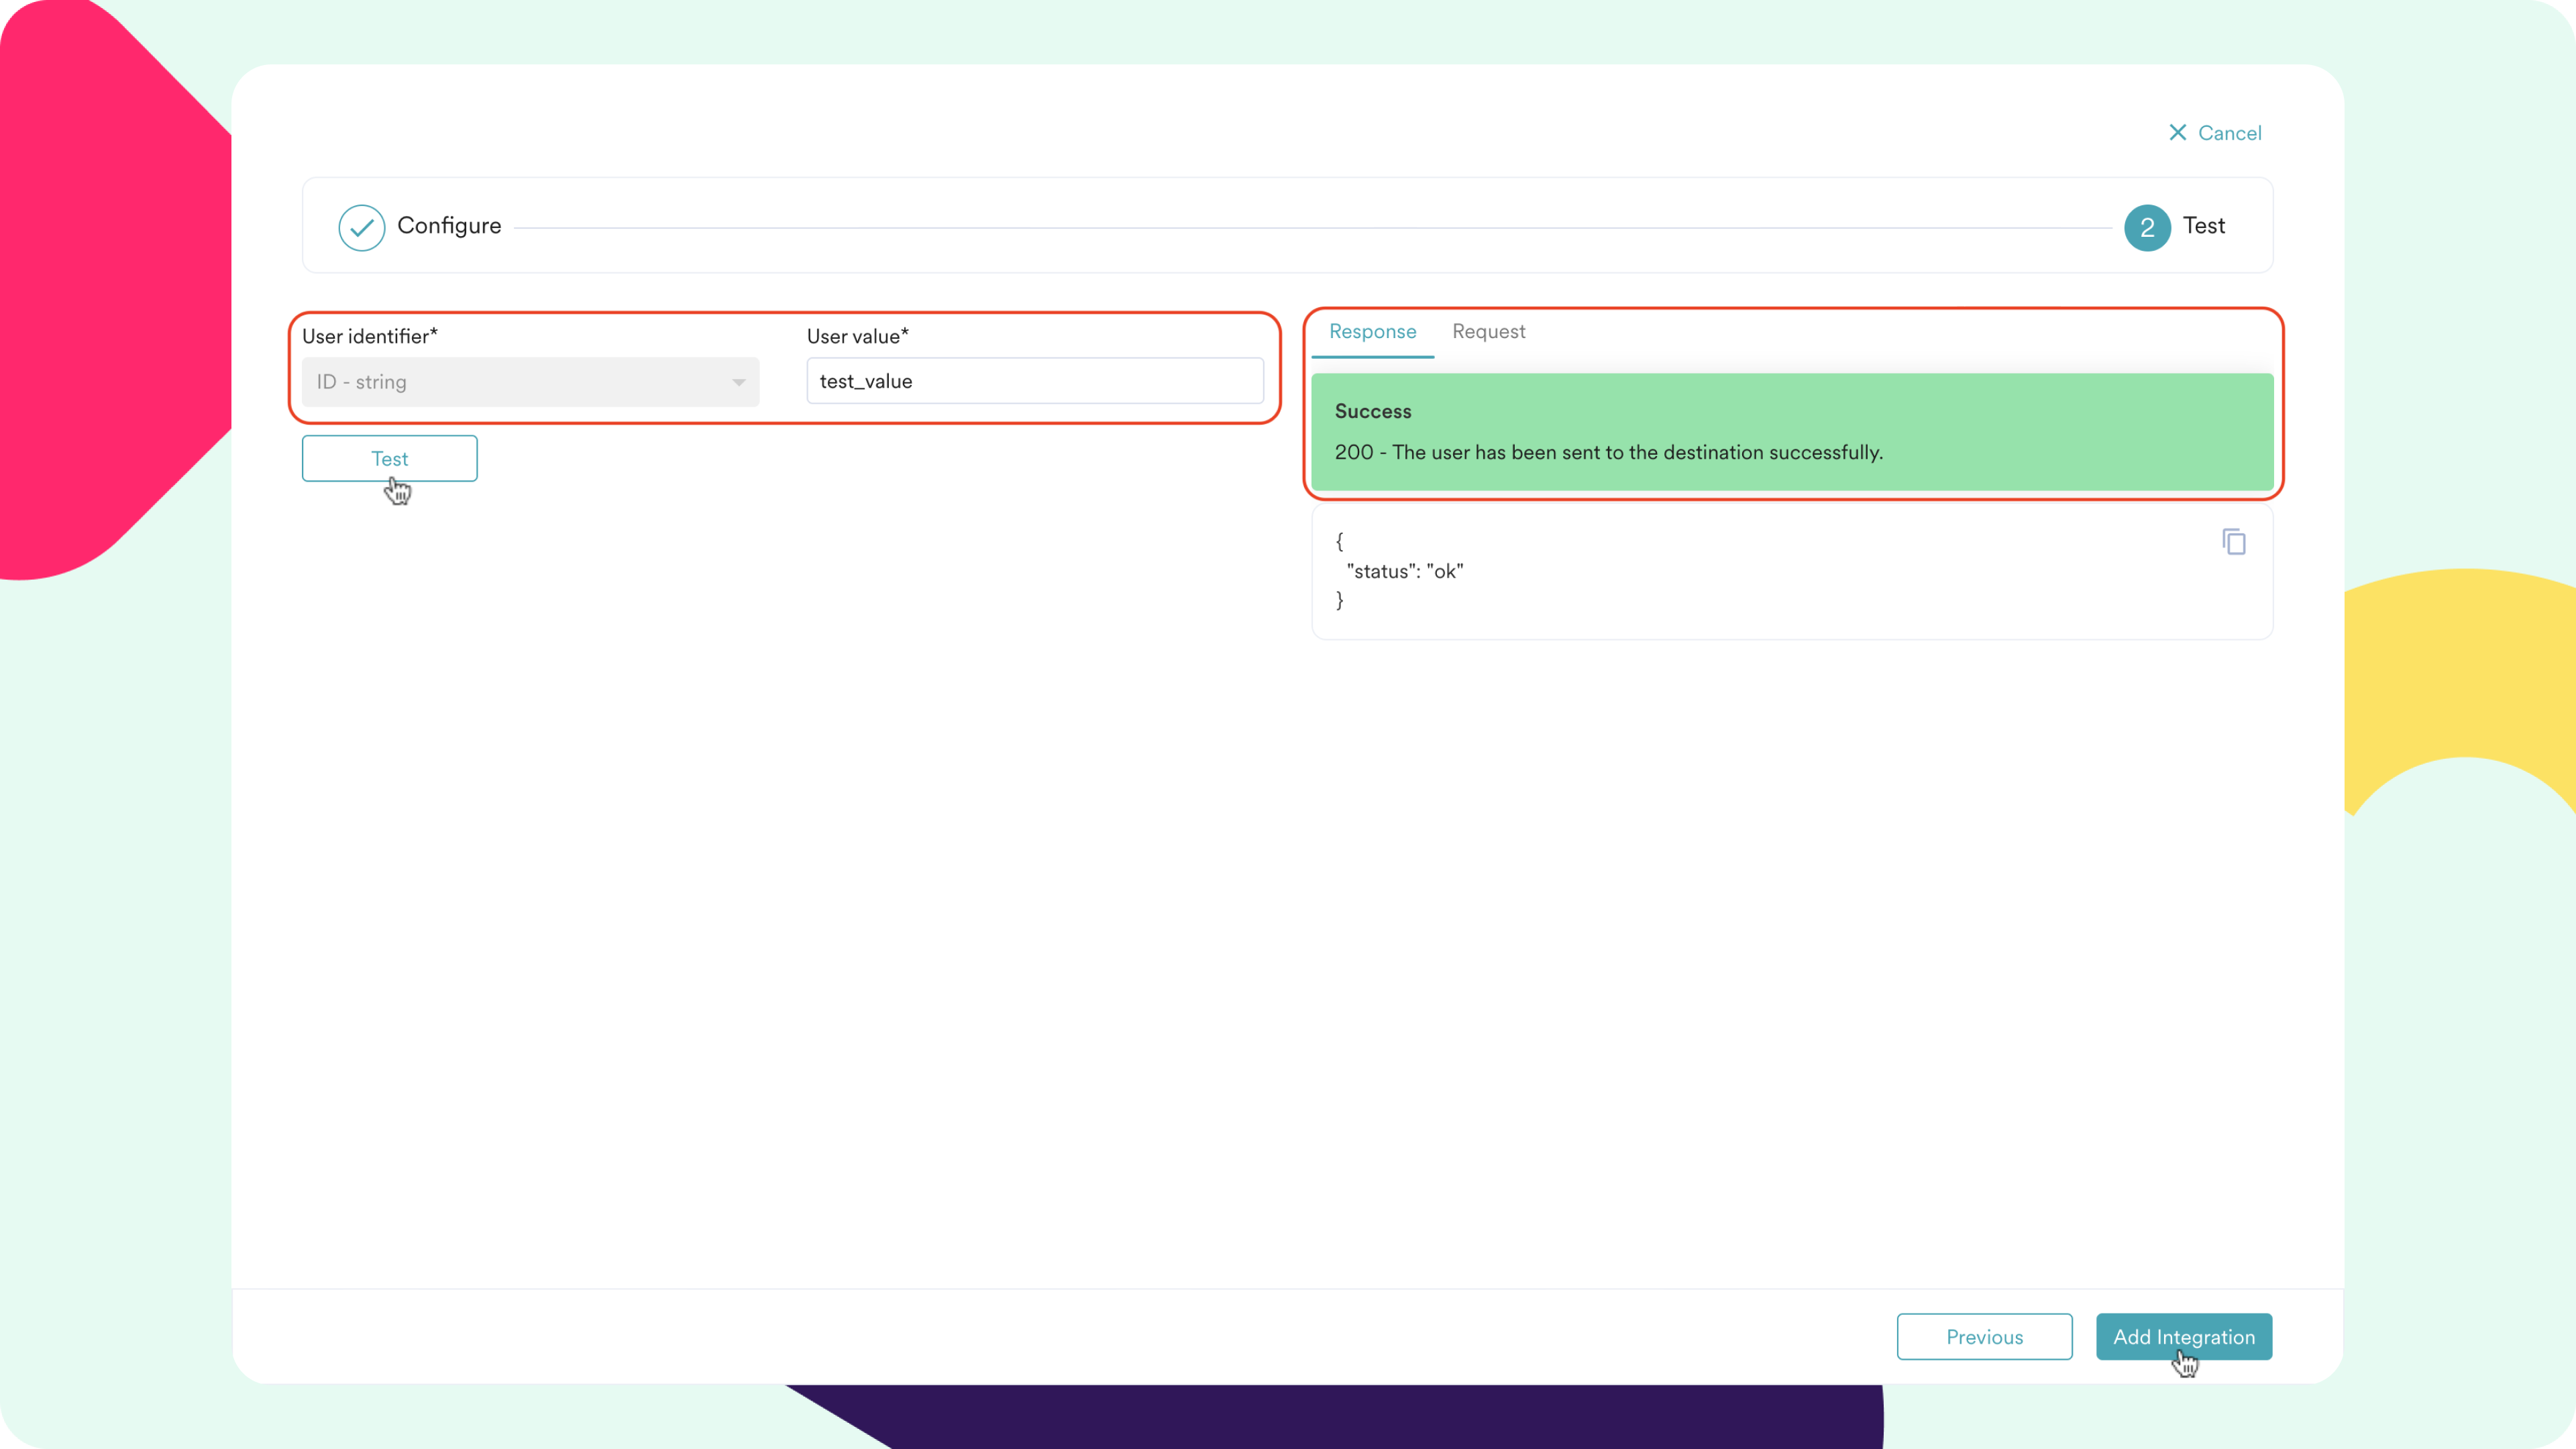Click the copy response JSON icon
Image resolution: width=2576 pixels, height=1449 pixels.
click(2233, 542)
